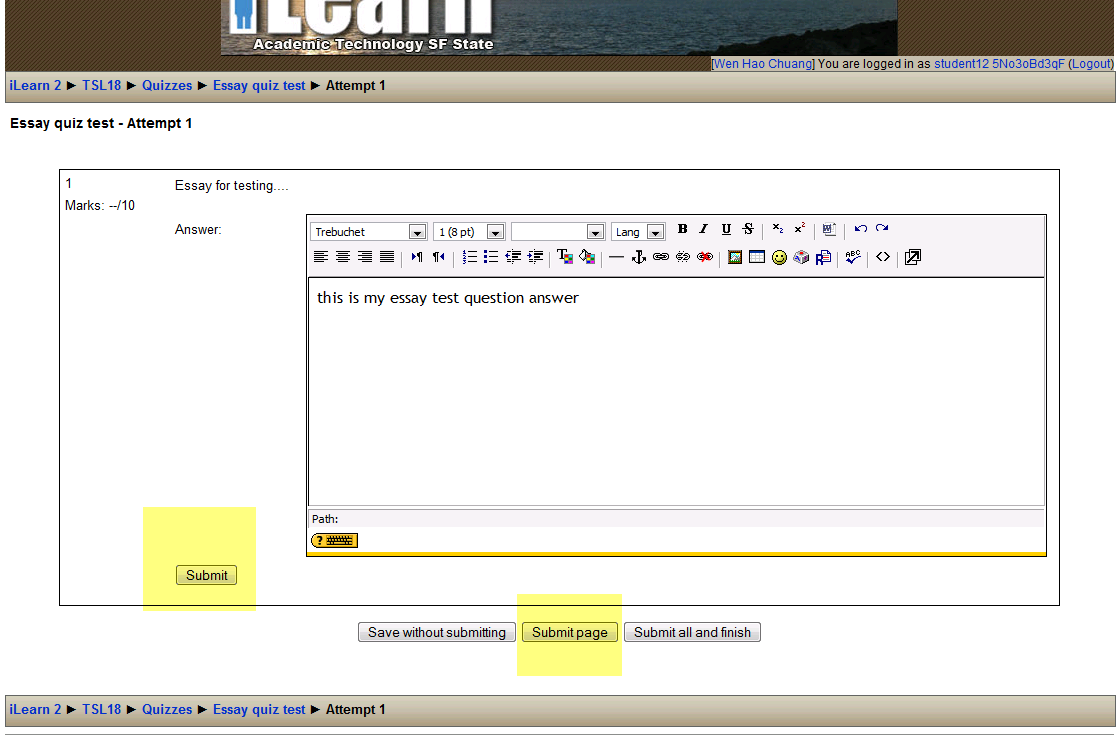Click the yellow keyboard shortcuts help icon
1119x742 pixels.
coord(335,541)
